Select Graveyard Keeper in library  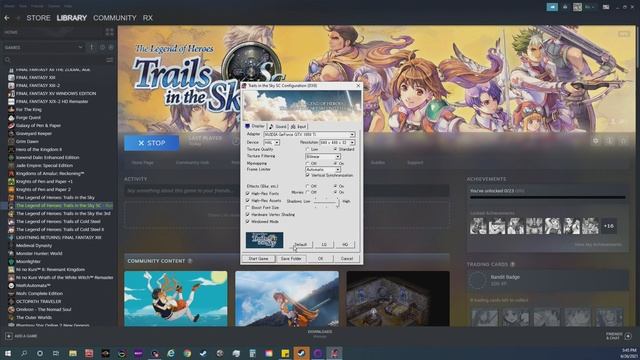[x=33, y=133]
